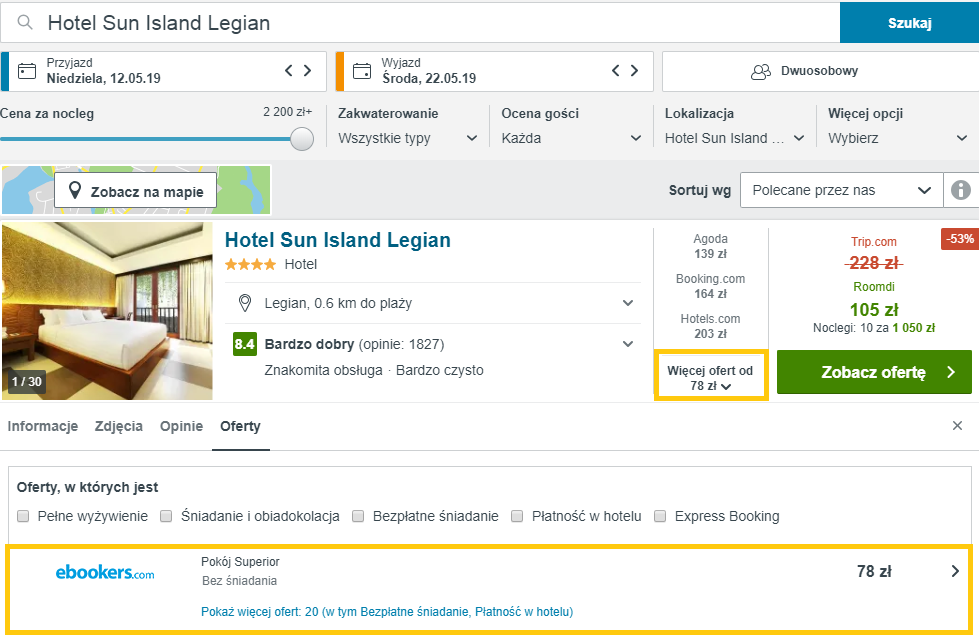The width and height of the screenshot is (979, 635).
Task: Click the sort info icon
Action: click(961, 190)
